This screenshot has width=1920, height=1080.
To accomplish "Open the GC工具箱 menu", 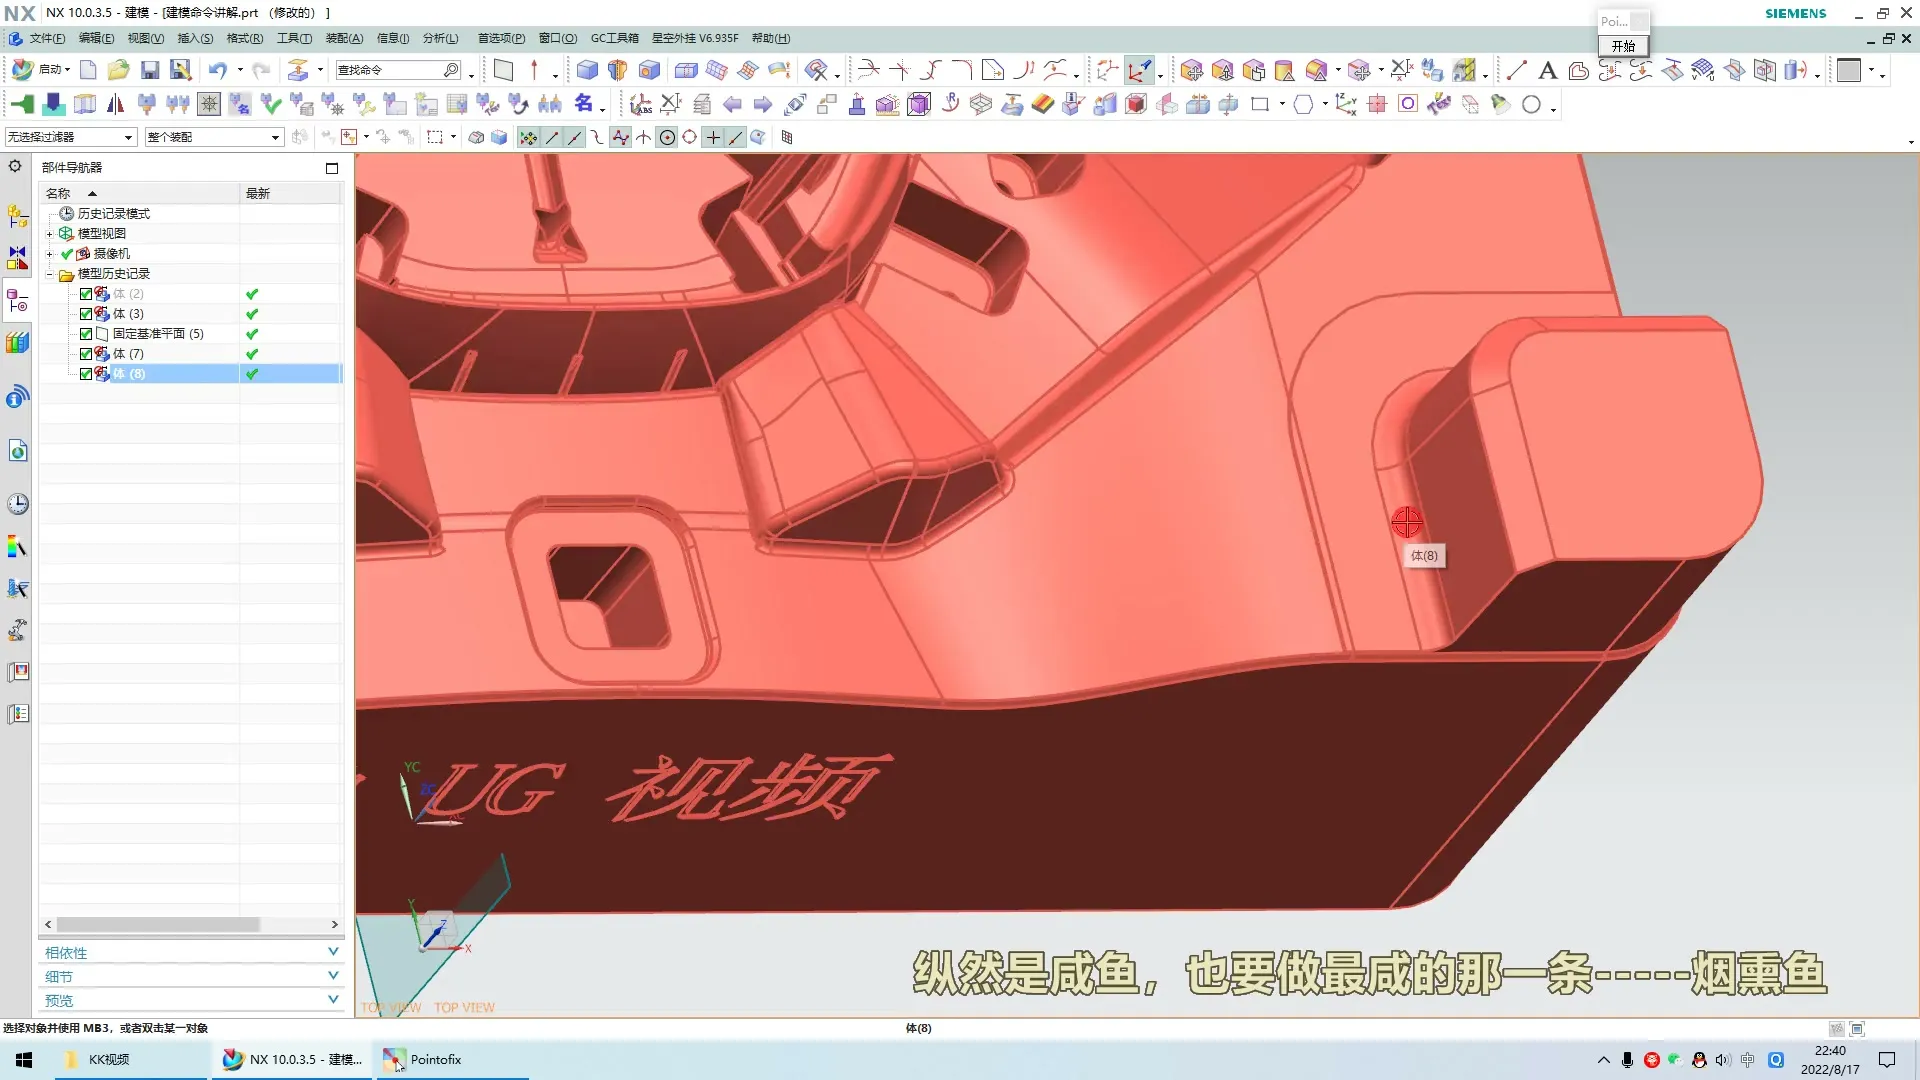I will [614, 38].
